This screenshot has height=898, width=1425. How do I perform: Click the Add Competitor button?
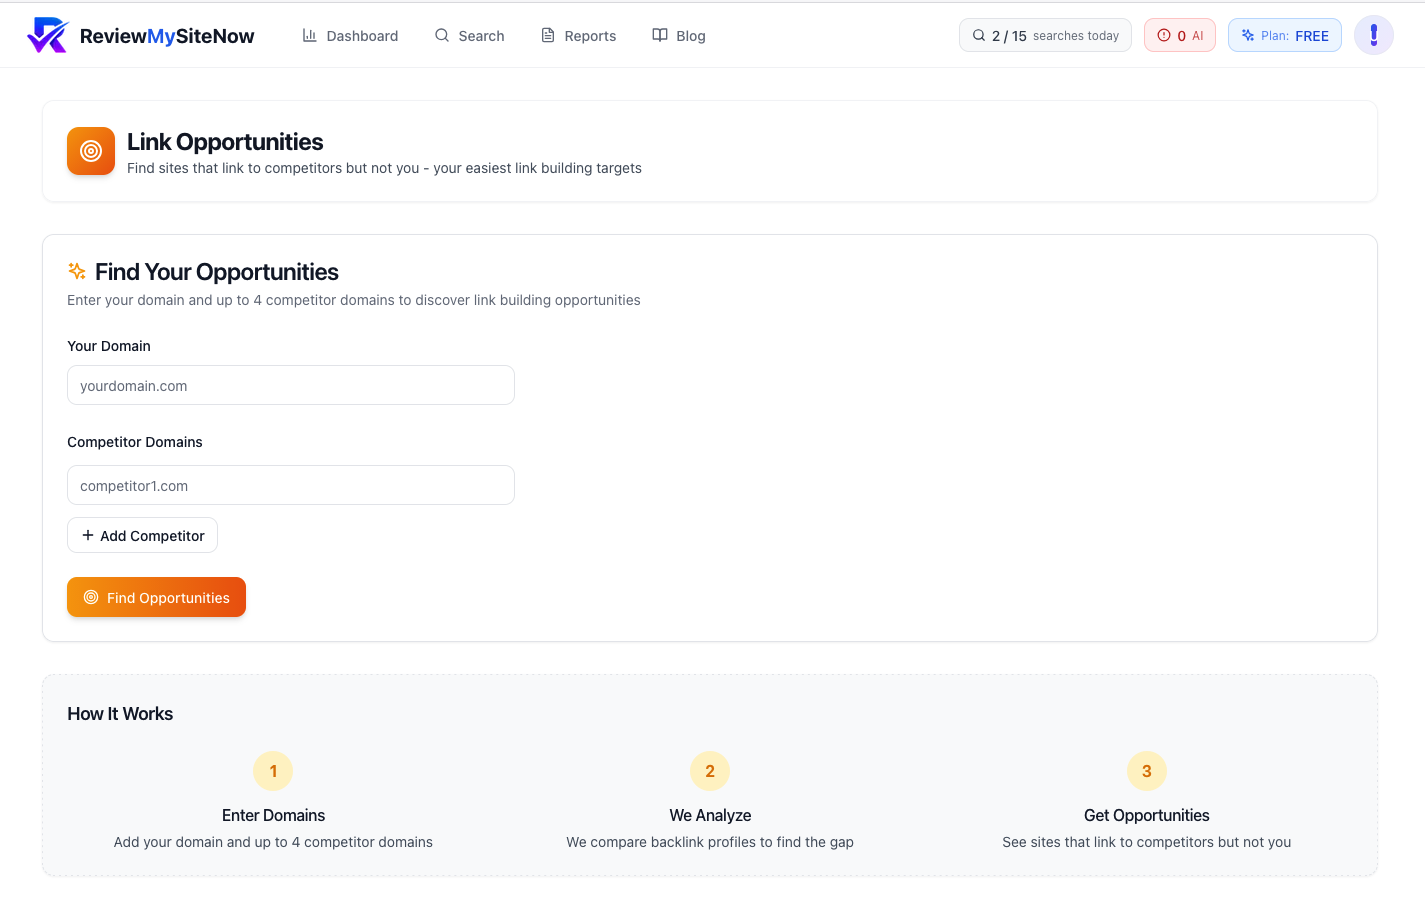click(x=142, y=535)
